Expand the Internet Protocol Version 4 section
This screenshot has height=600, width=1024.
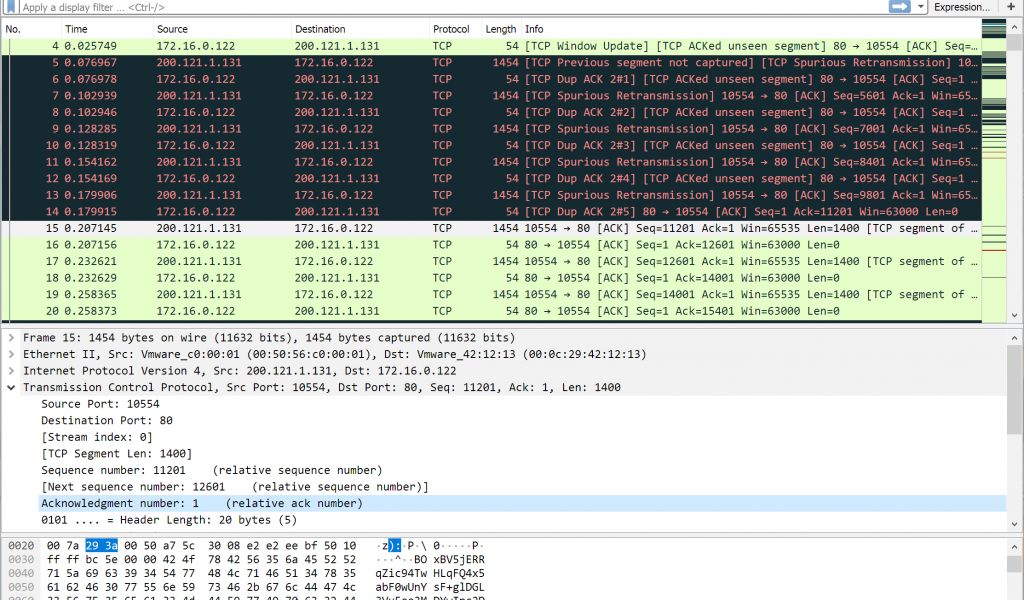click(x=11, y=371)
